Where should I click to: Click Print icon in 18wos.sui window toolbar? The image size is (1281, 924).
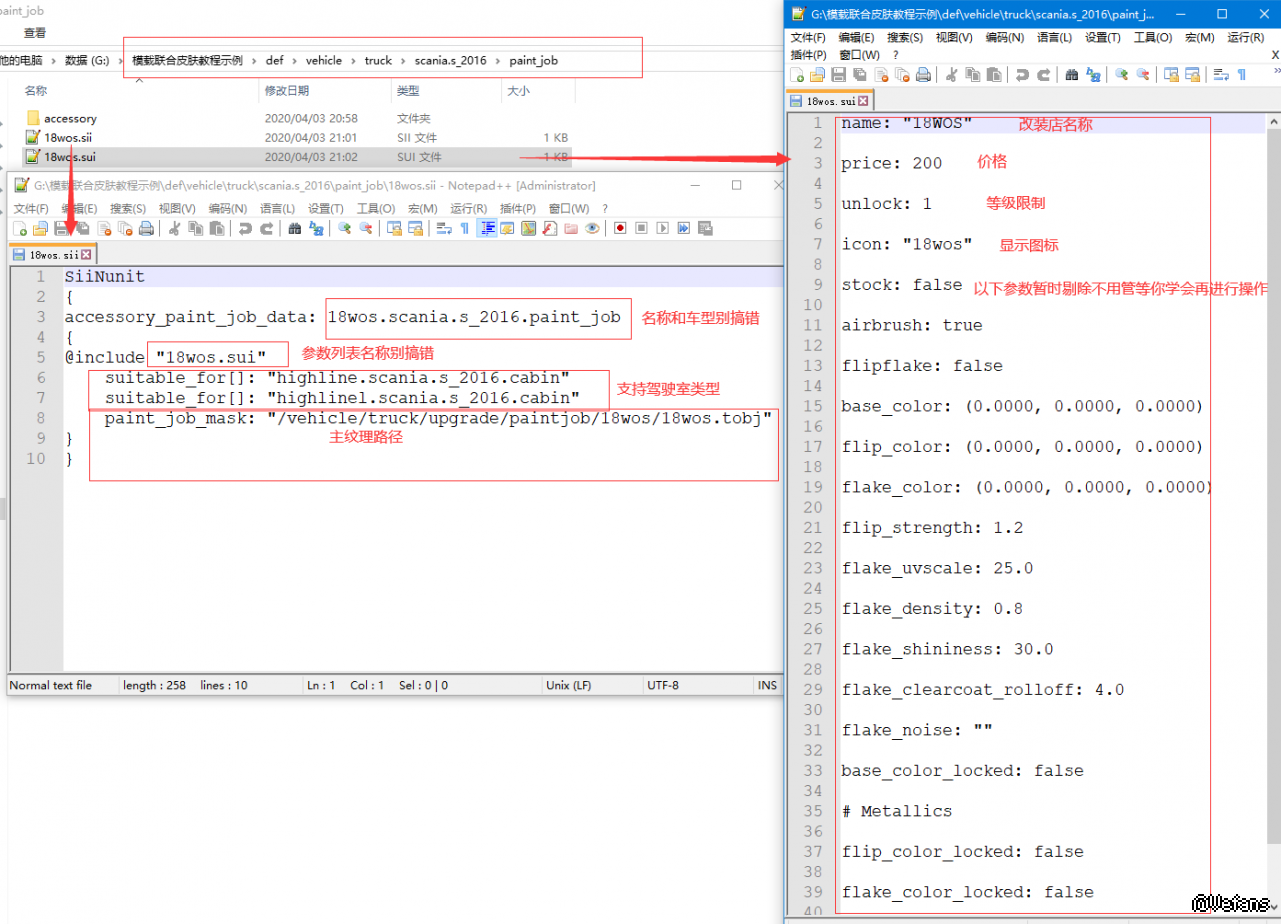click(x=923, y=75)
